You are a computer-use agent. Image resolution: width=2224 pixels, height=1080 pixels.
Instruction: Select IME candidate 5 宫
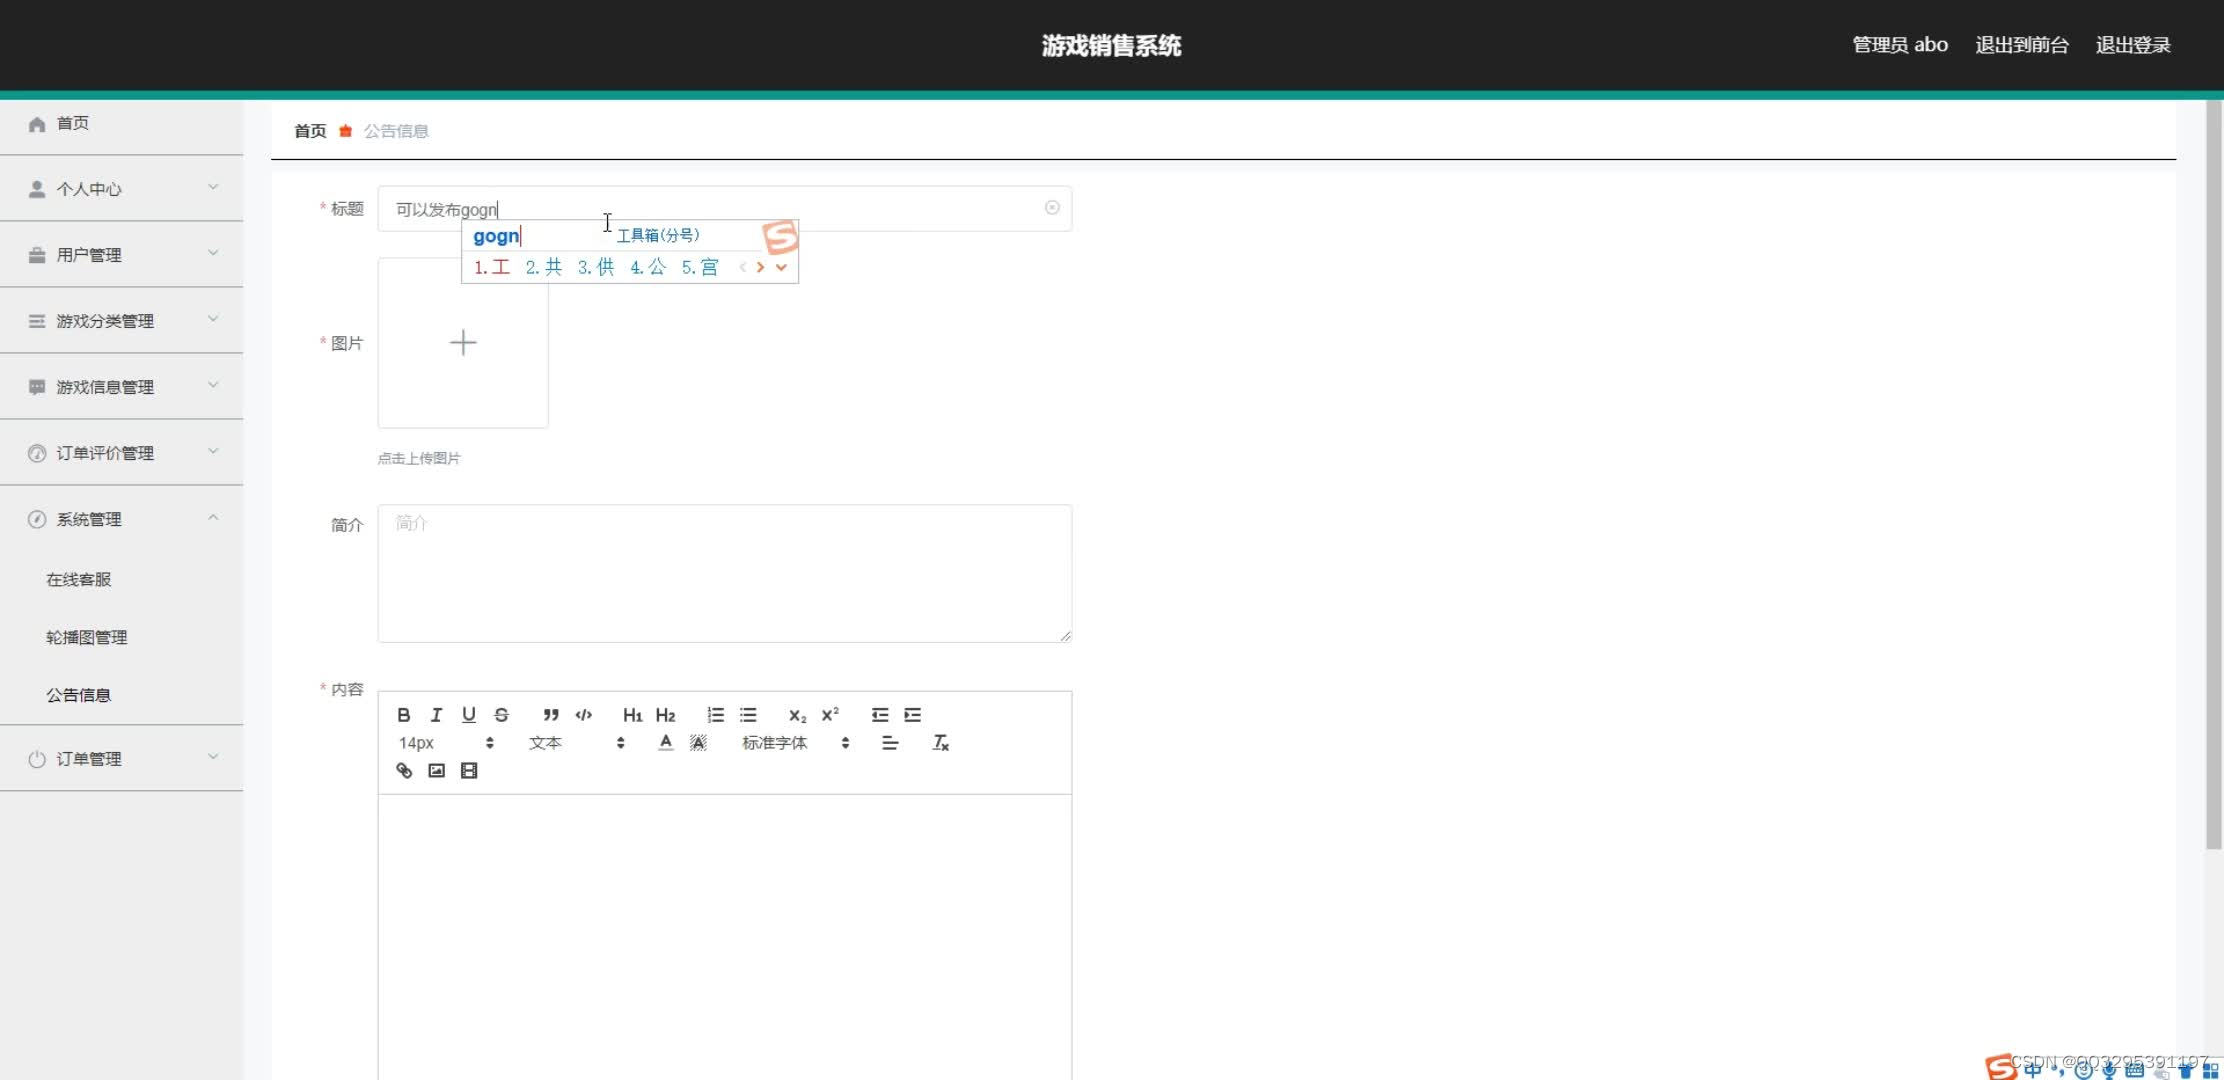700,267
